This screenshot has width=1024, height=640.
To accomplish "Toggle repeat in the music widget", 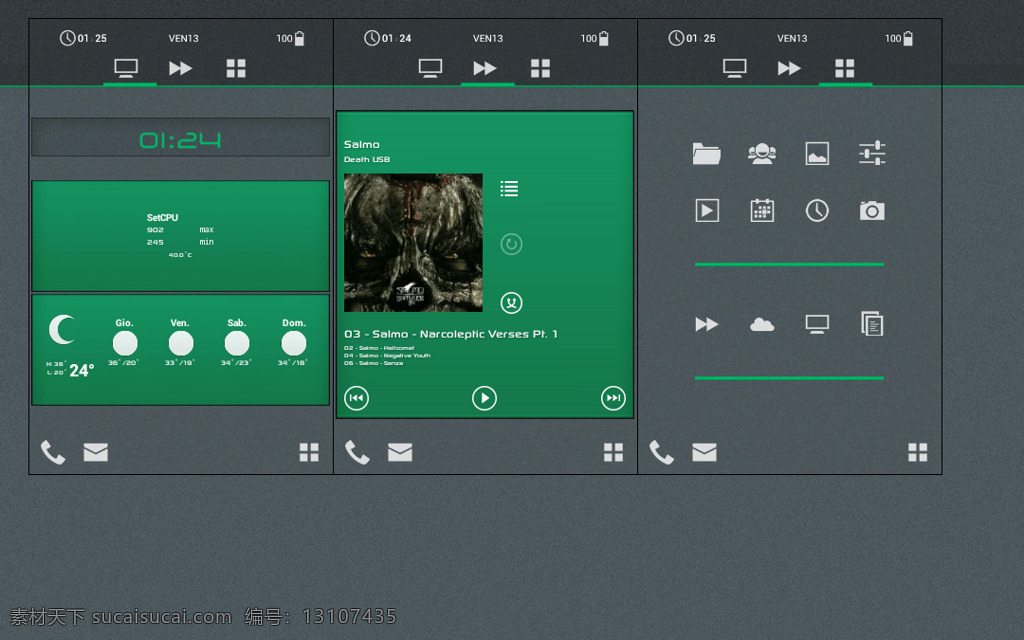I will coord(511,244).
